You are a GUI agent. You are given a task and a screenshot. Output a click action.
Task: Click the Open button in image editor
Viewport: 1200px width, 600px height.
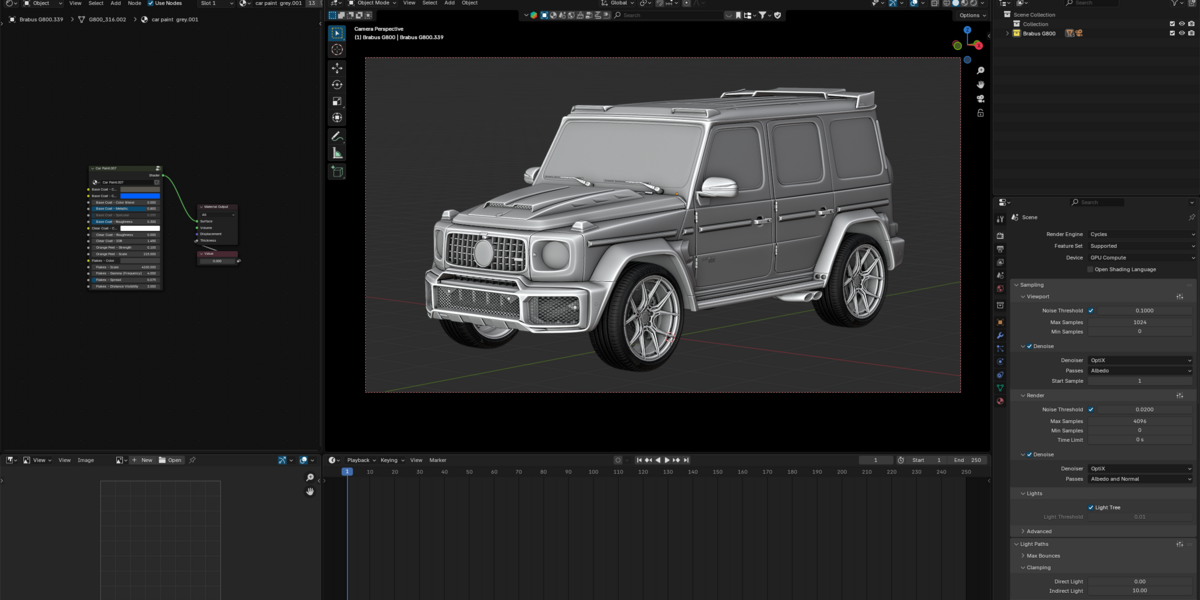[171, 460]
